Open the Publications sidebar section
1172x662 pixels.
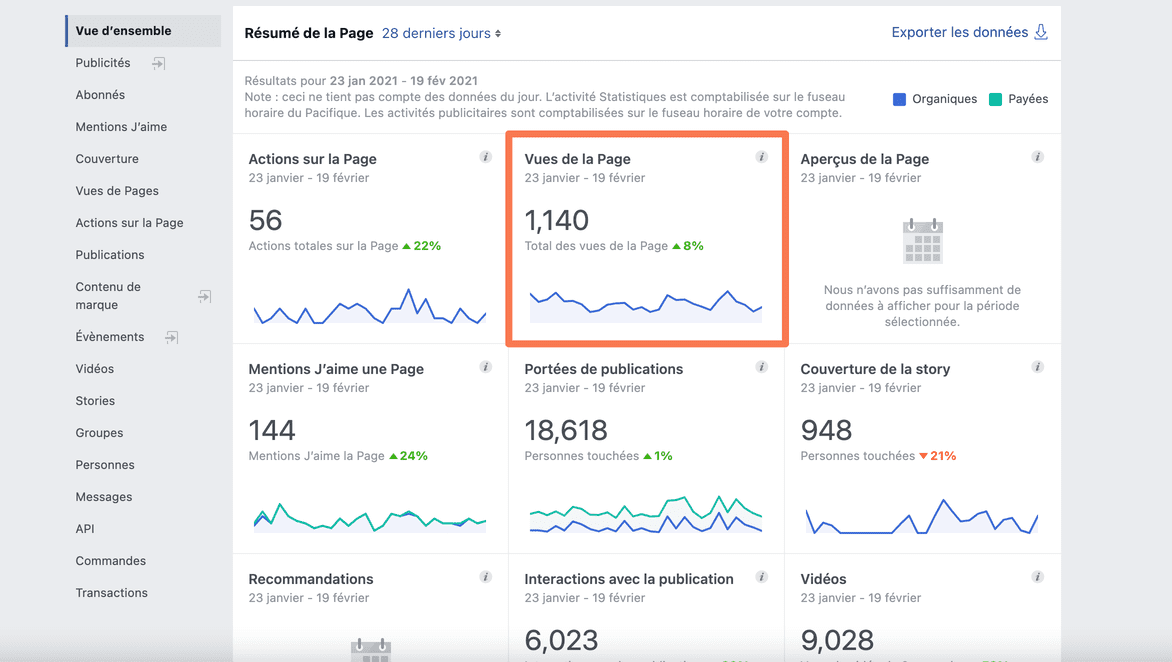click(x=110, y=255)
